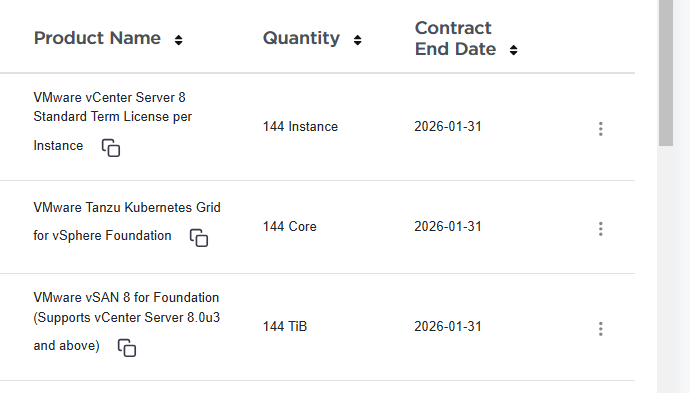This screenshot has width=690, height=393.
Task: Click the Product Name column header
Action: click(97, 38)
